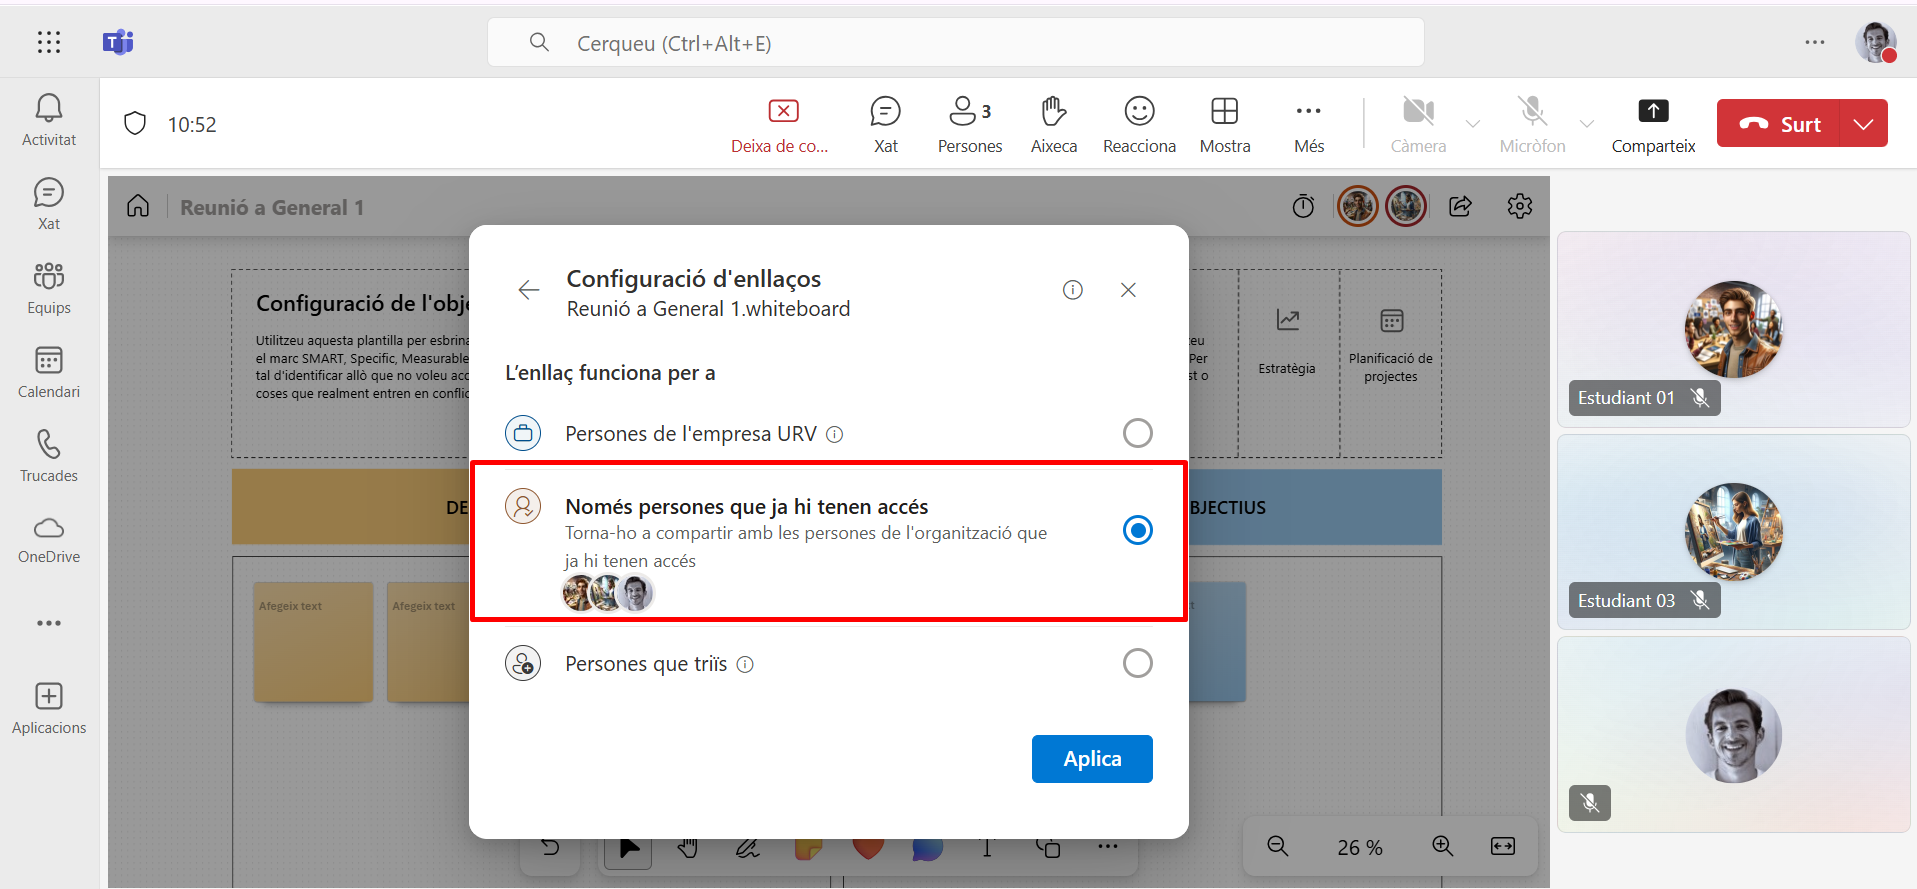
Task: Open the meeting Xat in toolbar
Action: (x=885, y=124)
